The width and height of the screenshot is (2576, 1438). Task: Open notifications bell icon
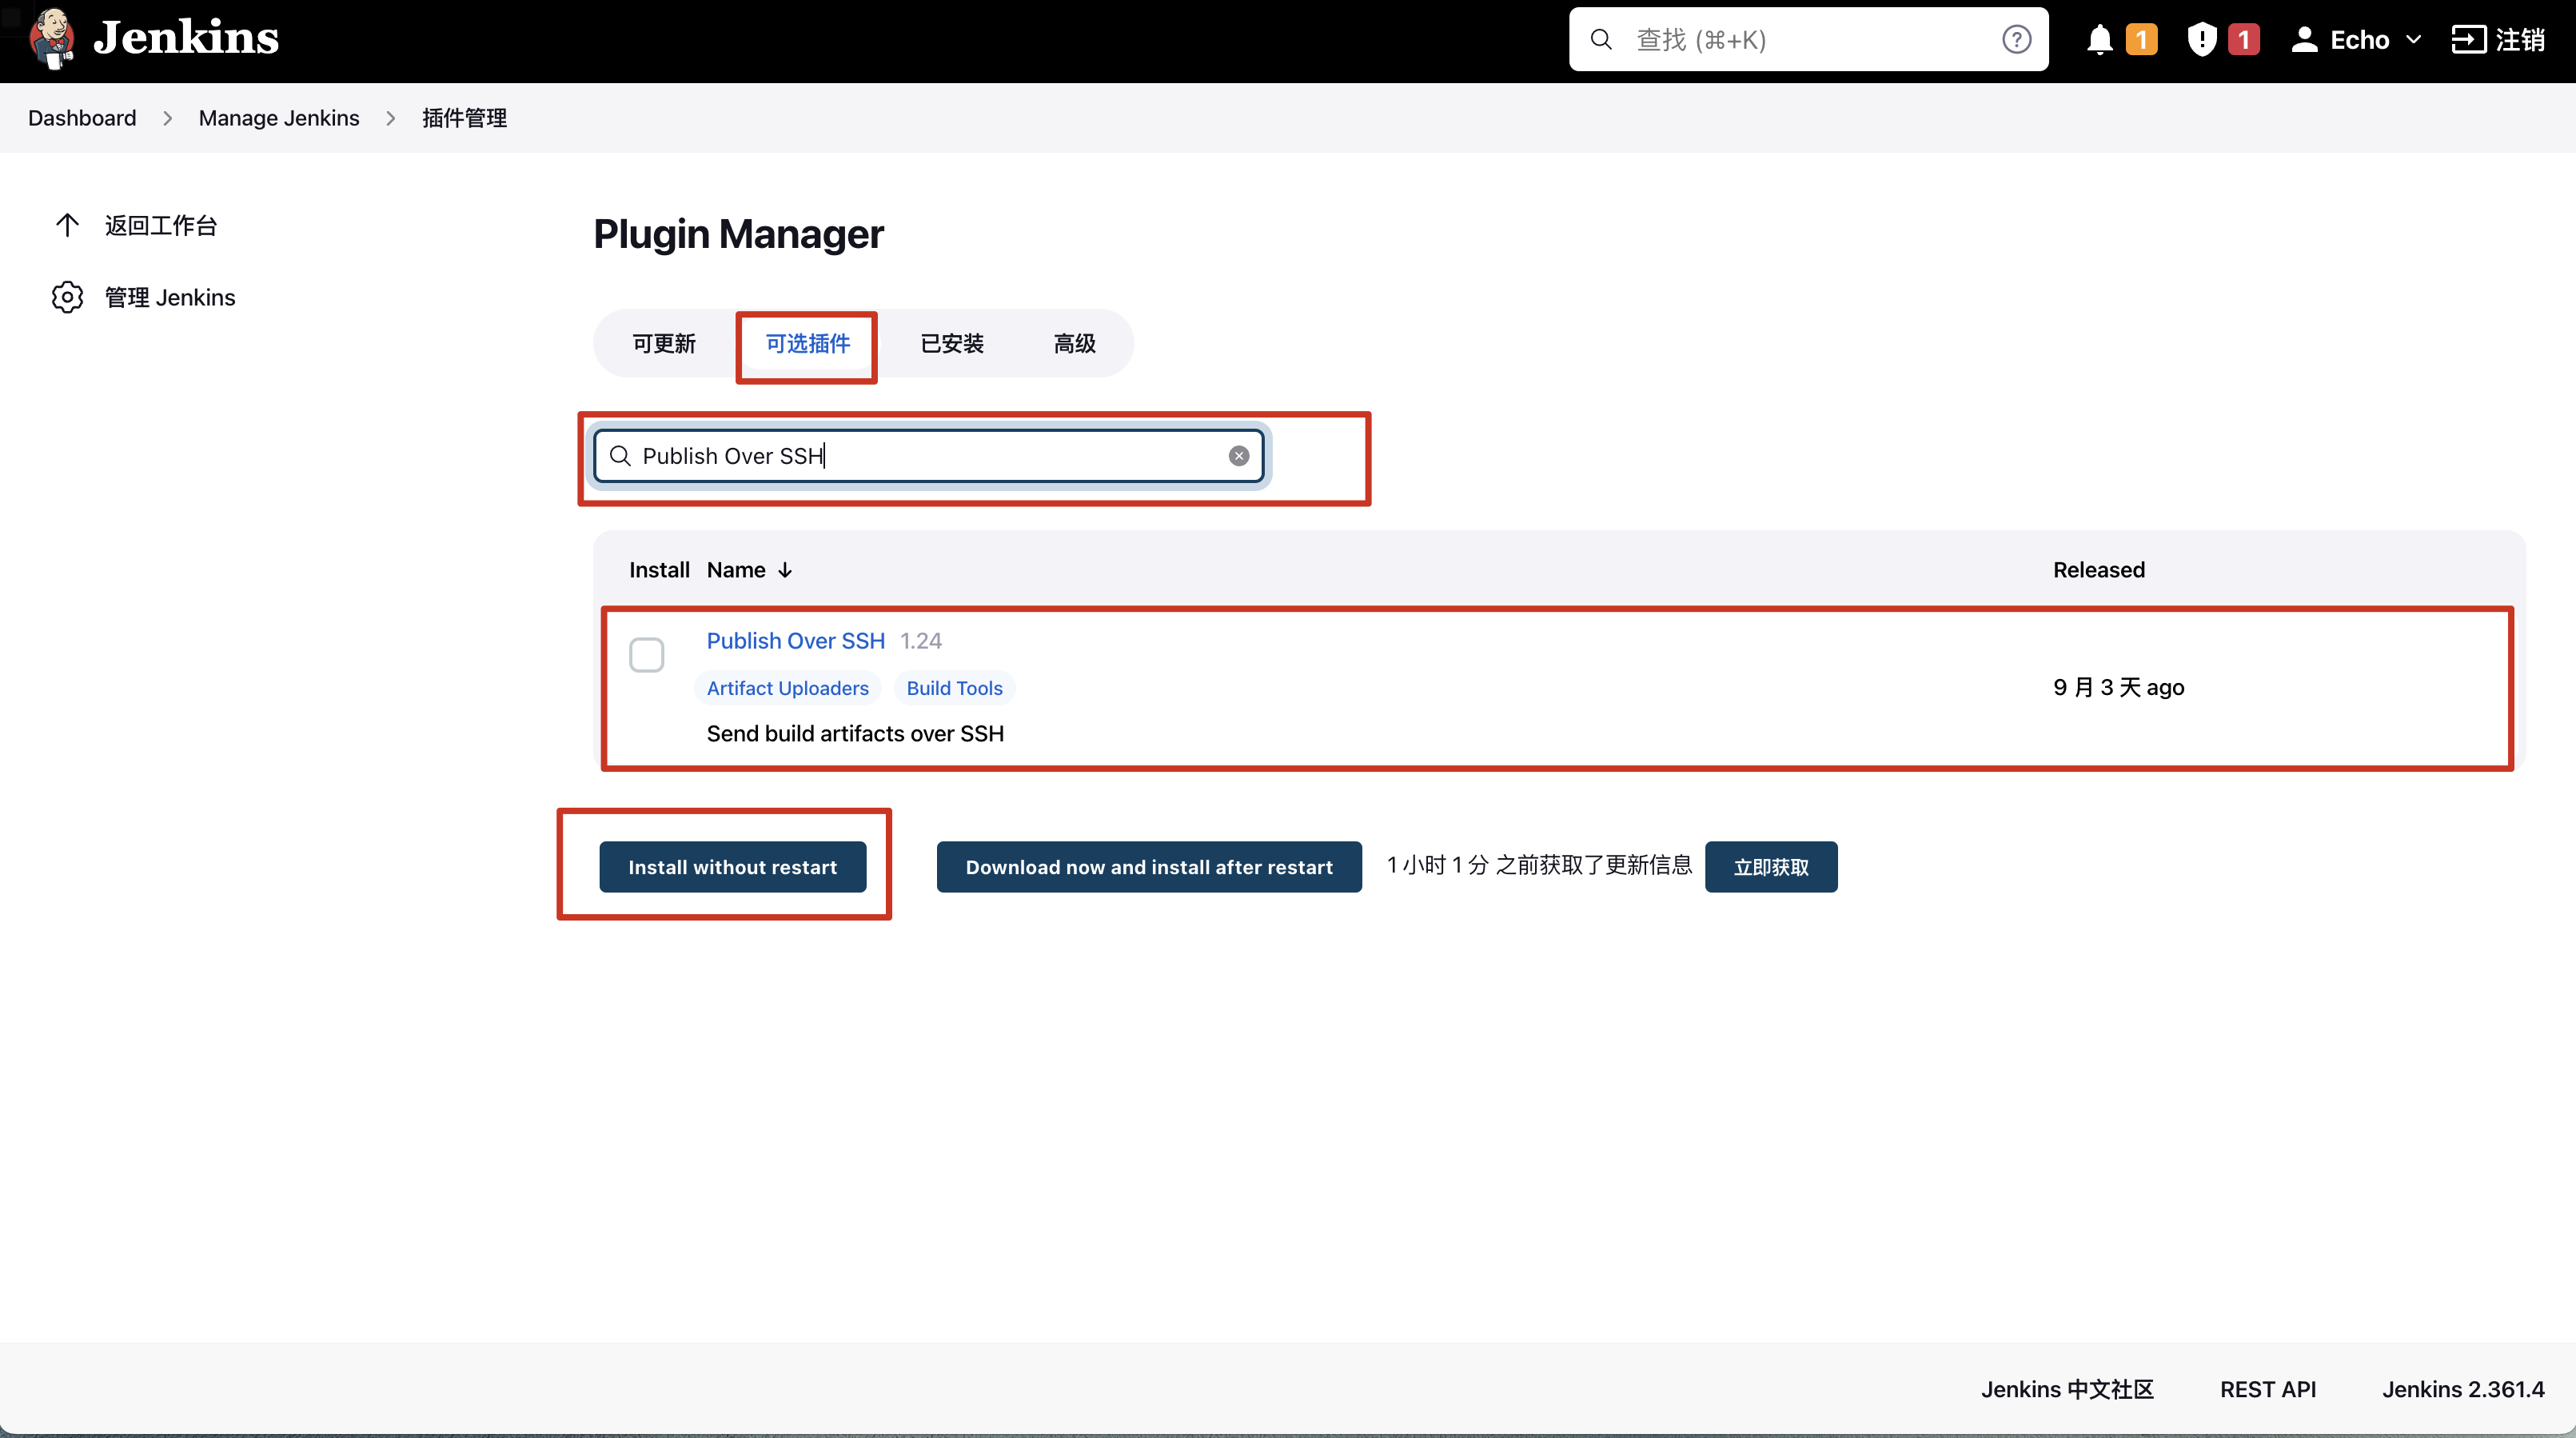coord(2099,39)
